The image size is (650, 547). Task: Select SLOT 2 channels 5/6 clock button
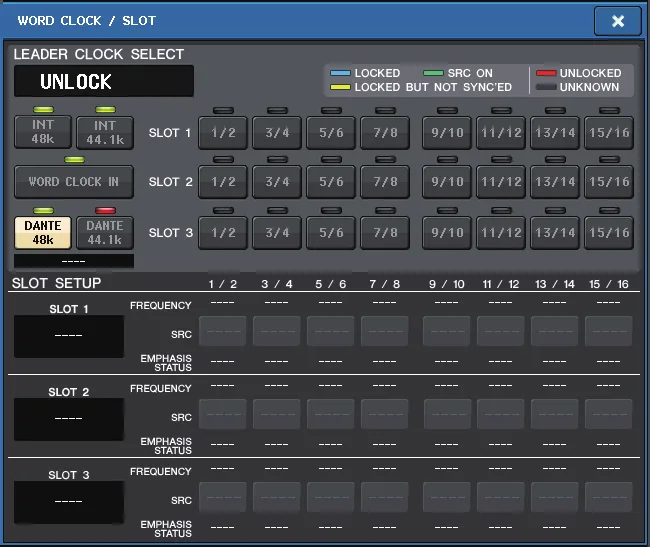[331, 182]
